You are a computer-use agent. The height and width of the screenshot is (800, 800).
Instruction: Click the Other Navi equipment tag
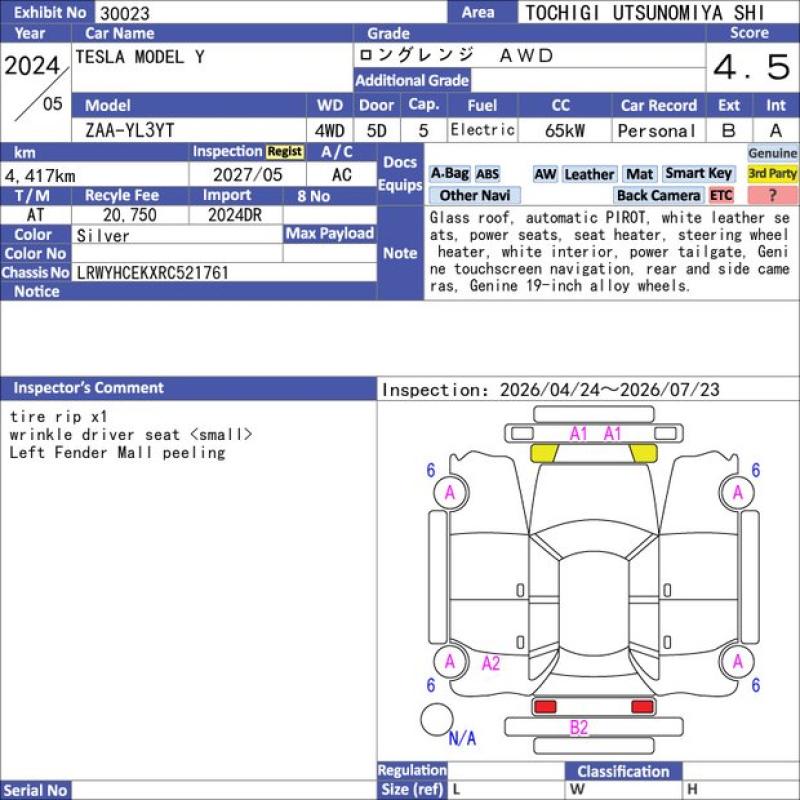pyautogui.click(x=474, y=195)
